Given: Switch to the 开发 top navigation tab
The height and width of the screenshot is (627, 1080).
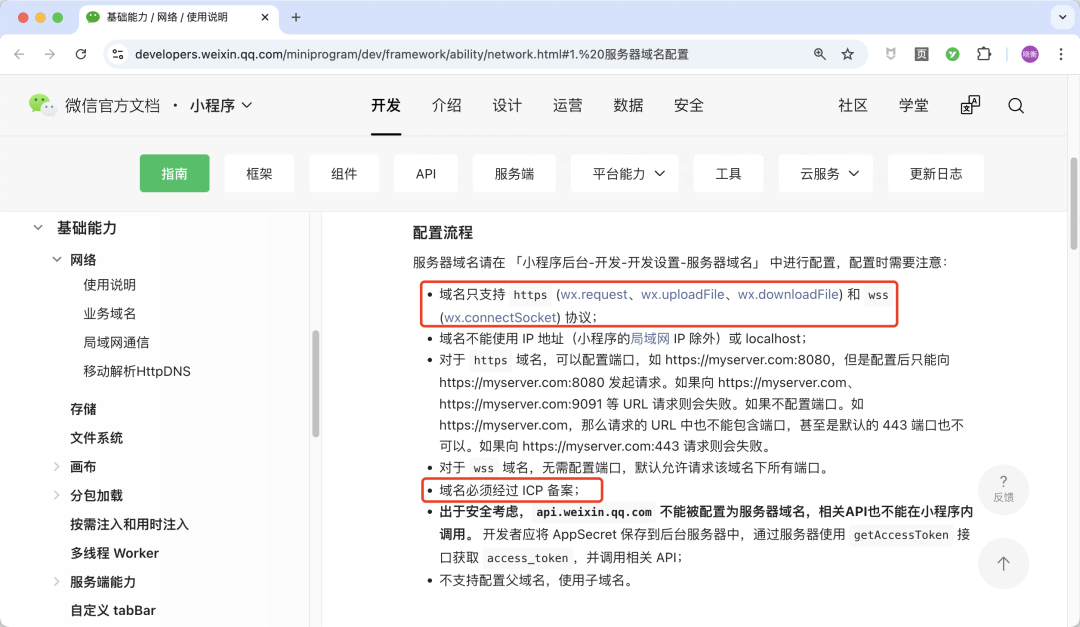Looking at the screenshot, I should [x=386, y=105].
